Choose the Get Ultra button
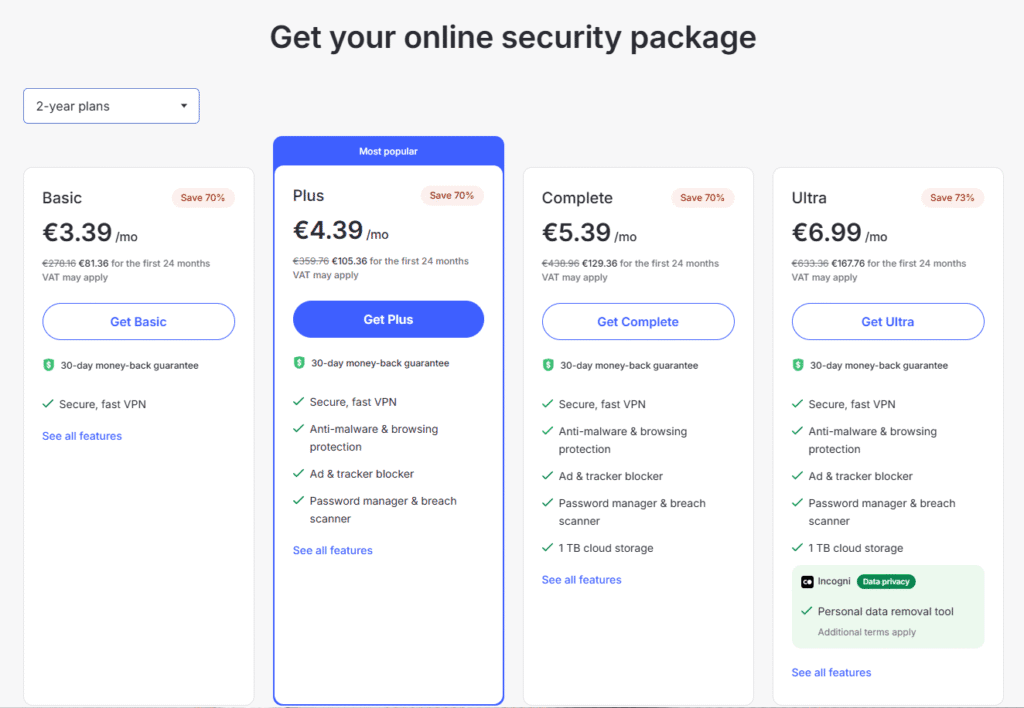1024x708 pixels. (x=888, y=321)
